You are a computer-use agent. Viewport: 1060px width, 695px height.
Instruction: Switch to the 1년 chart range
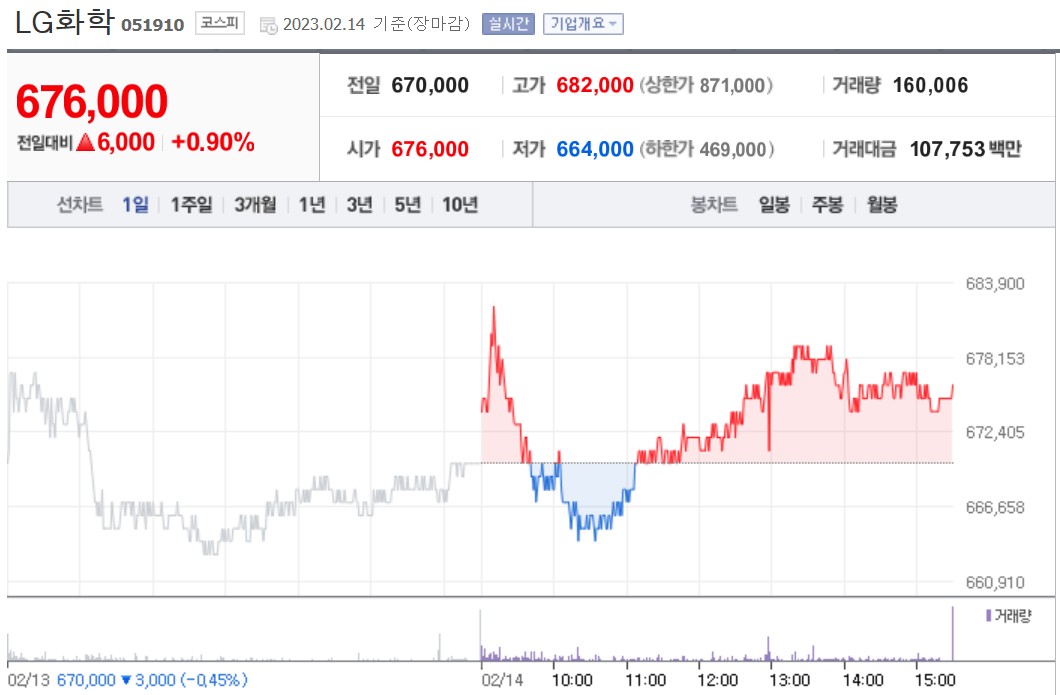click(x=312, y=204)
